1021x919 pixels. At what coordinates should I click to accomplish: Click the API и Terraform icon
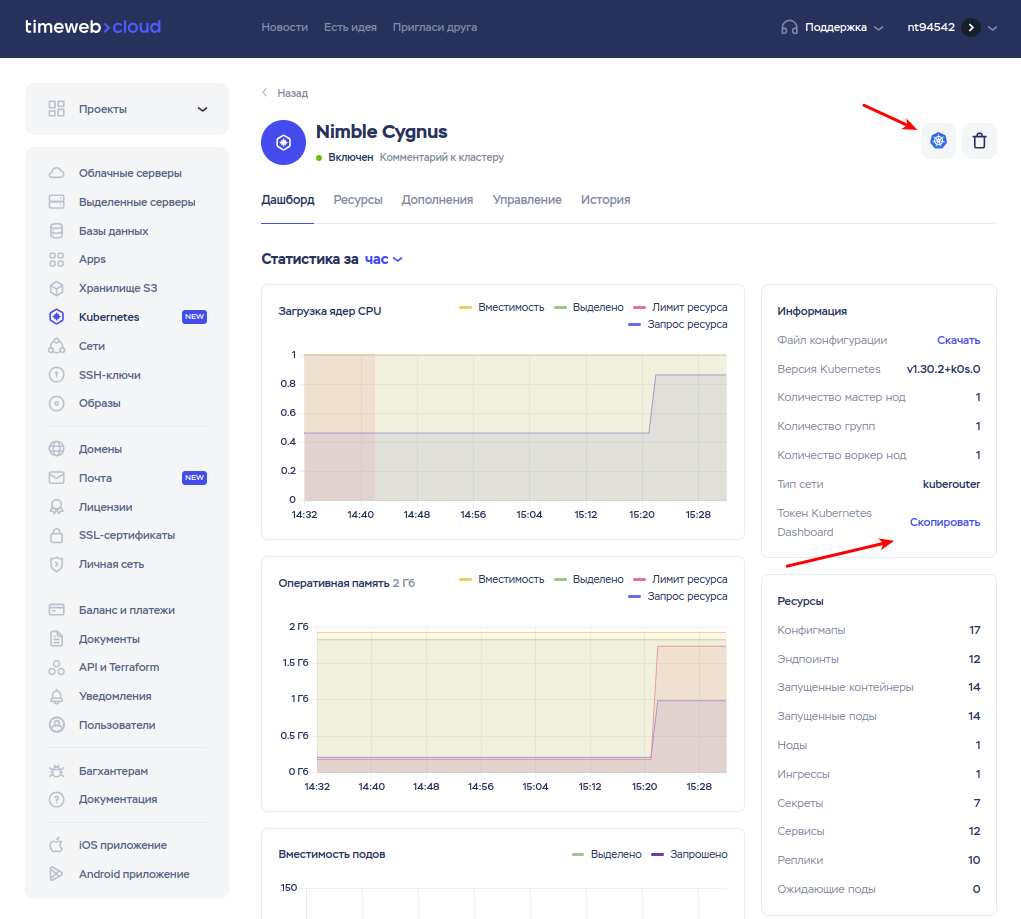coord(57,668)
